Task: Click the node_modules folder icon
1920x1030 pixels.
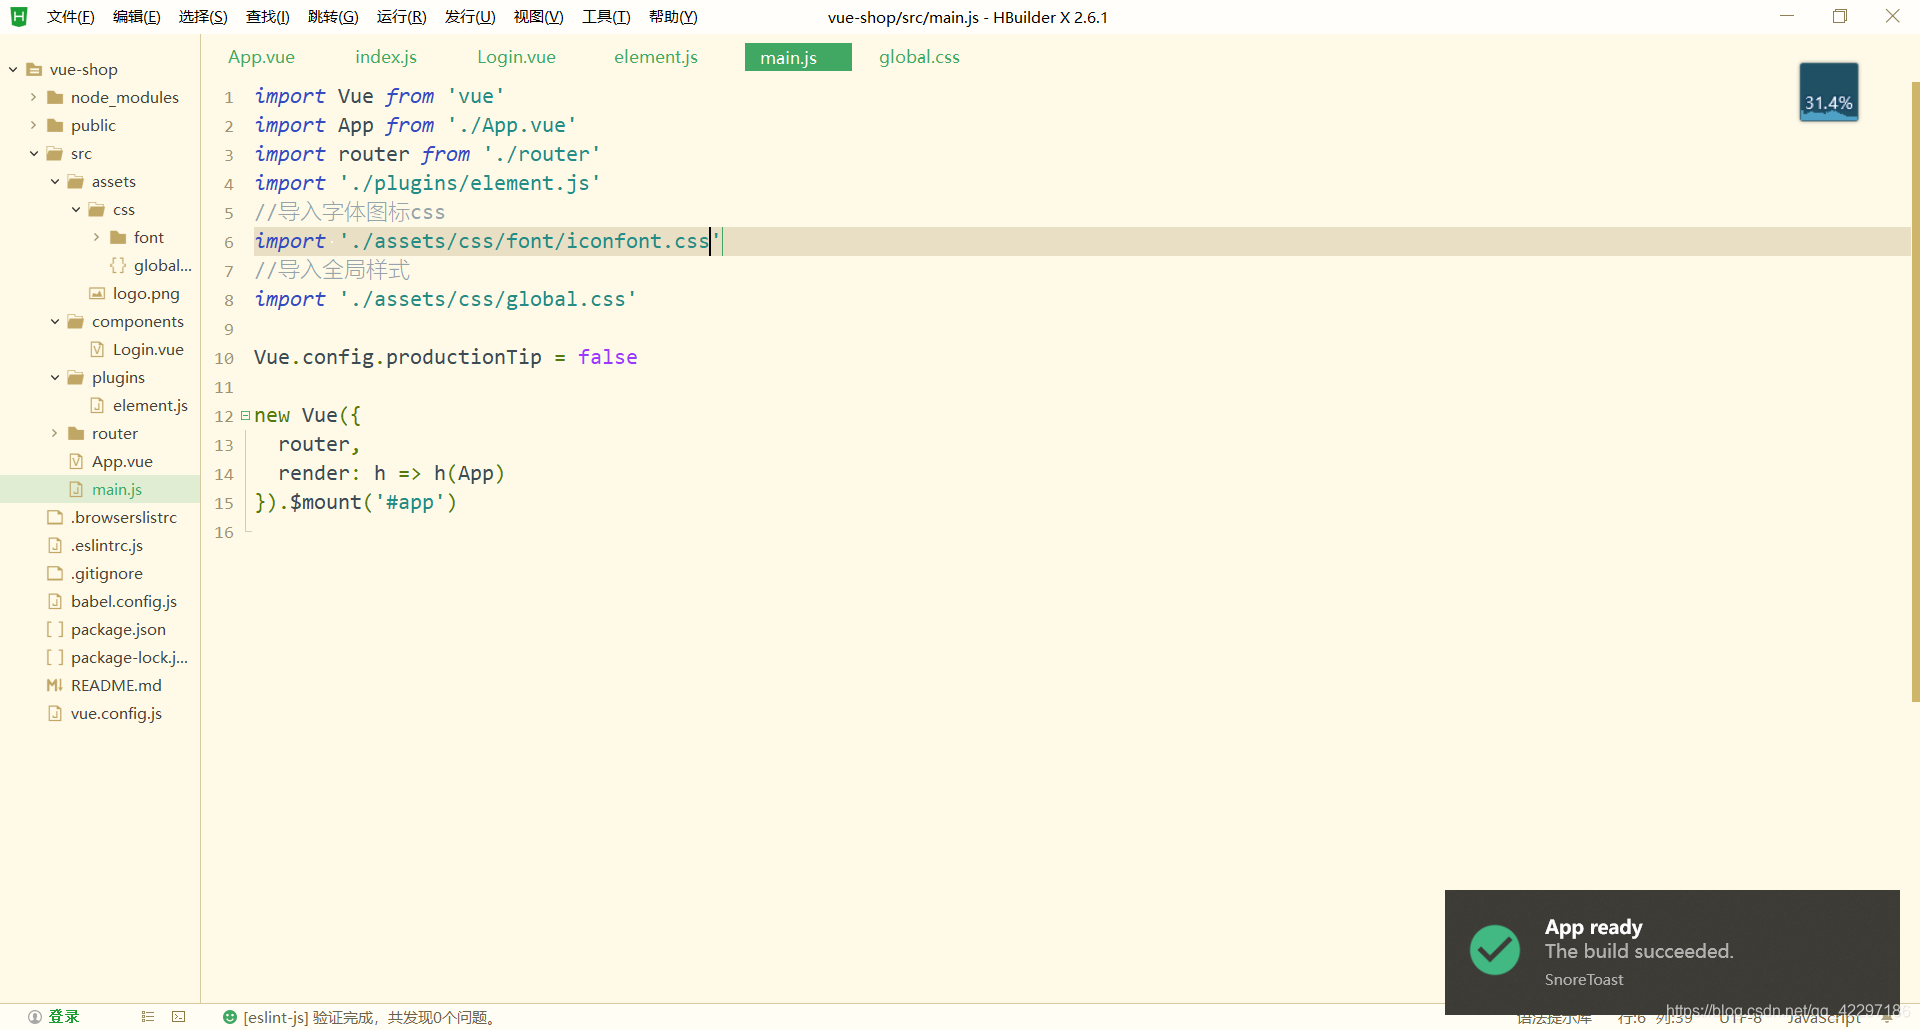Action: pyautogui.click(x=55, y=97)
